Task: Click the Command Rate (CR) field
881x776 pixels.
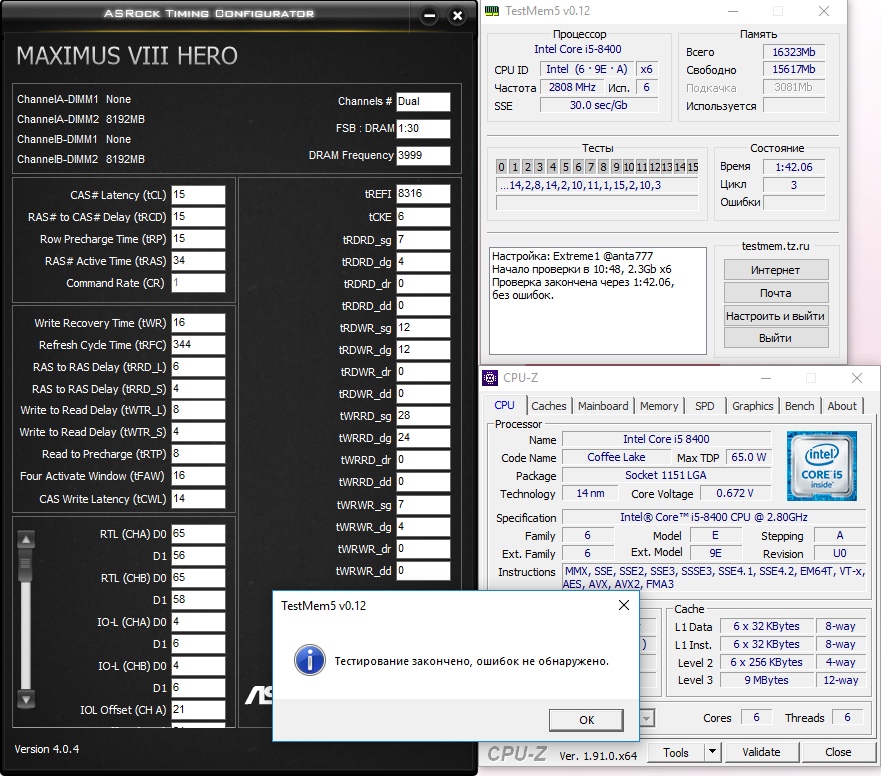Action: point(198,282)
